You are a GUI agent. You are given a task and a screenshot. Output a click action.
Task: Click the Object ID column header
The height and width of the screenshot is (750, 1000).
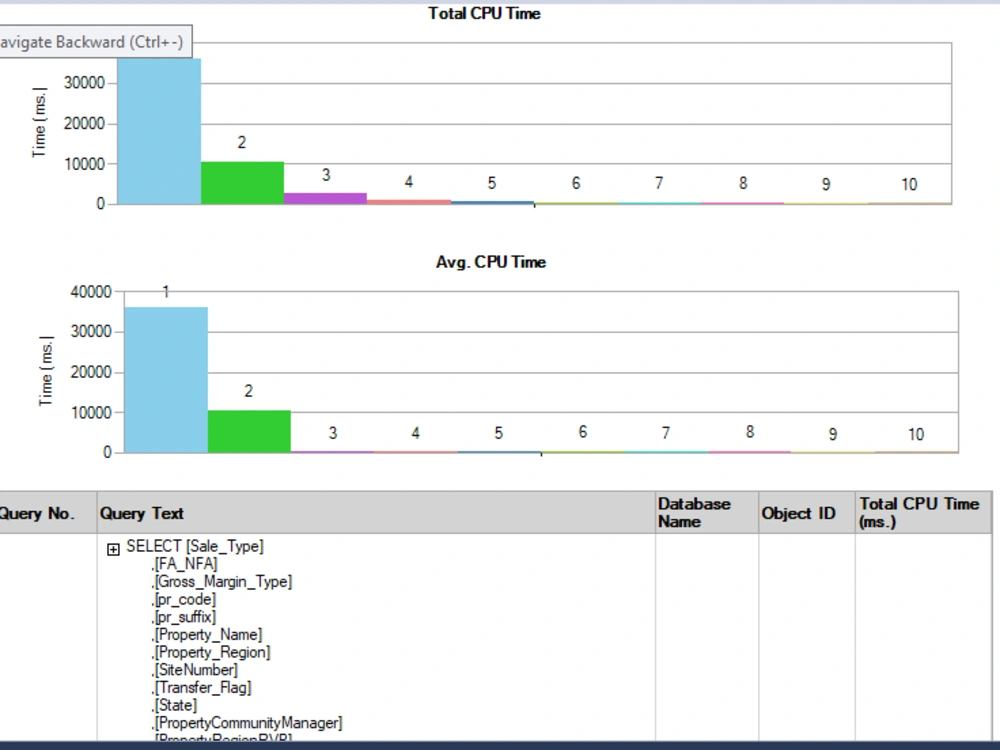[x=807, y=513]
